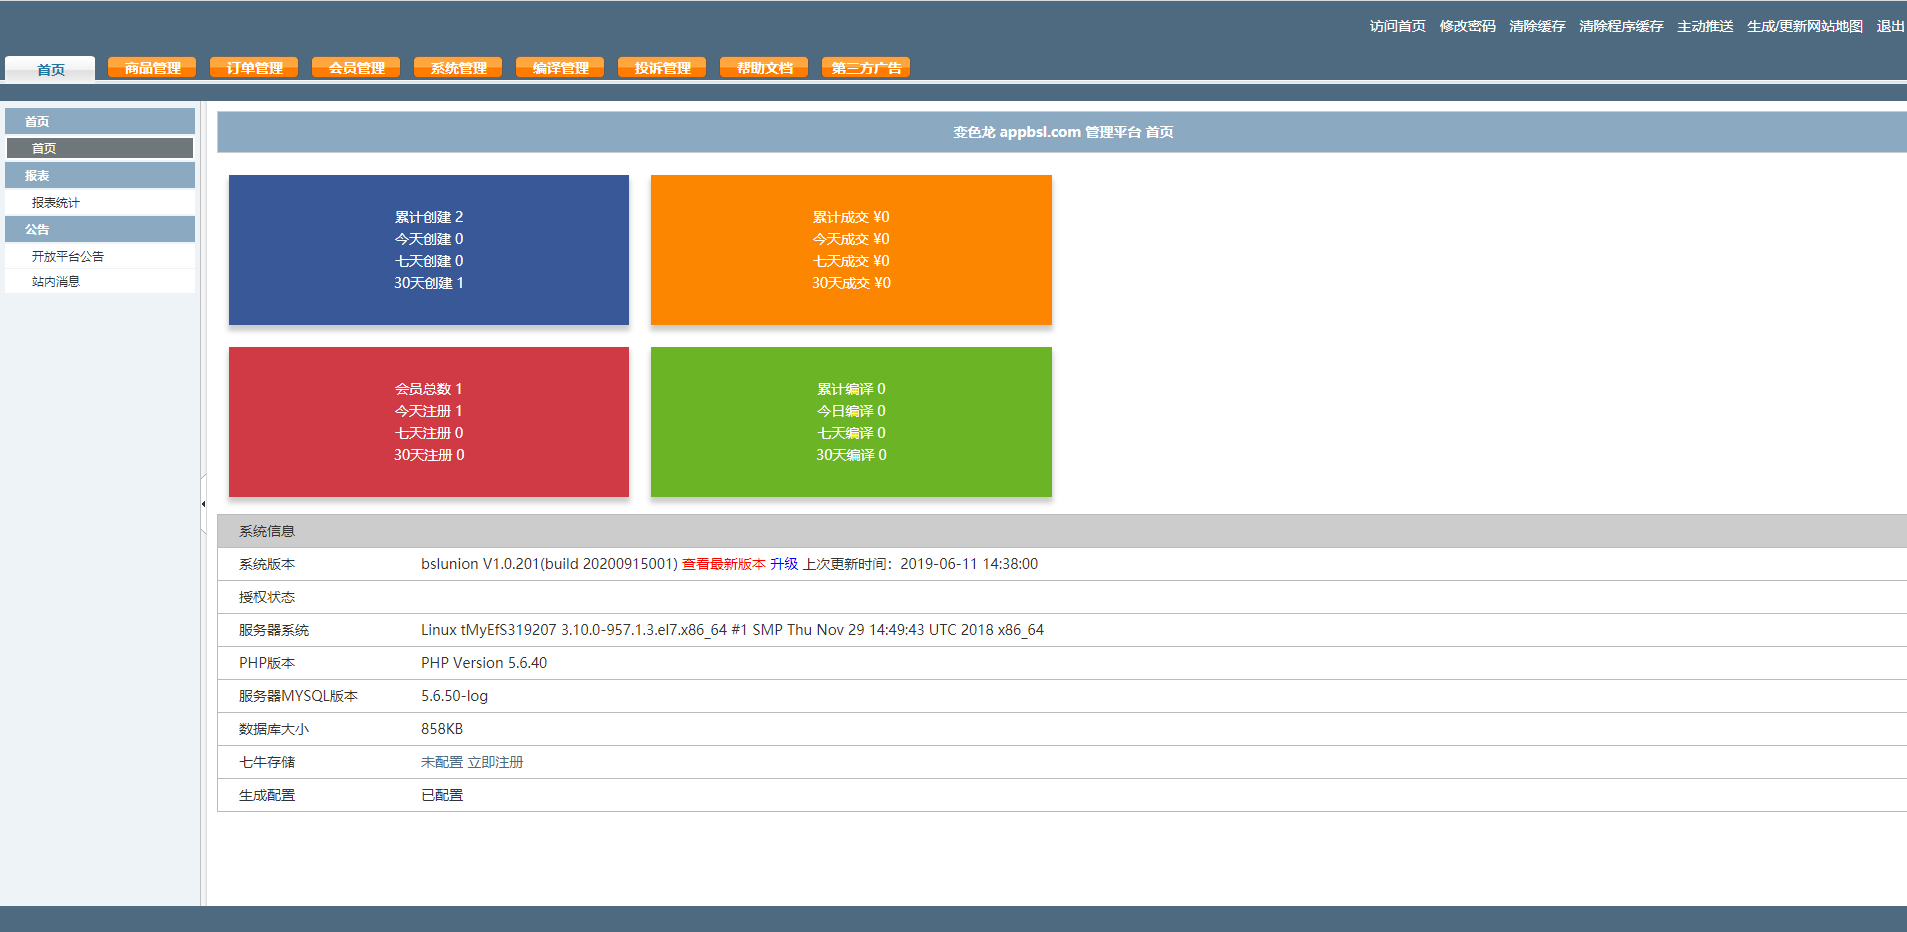Open the 商品管理 tab

pyautogui.click(x=152, y=68)
